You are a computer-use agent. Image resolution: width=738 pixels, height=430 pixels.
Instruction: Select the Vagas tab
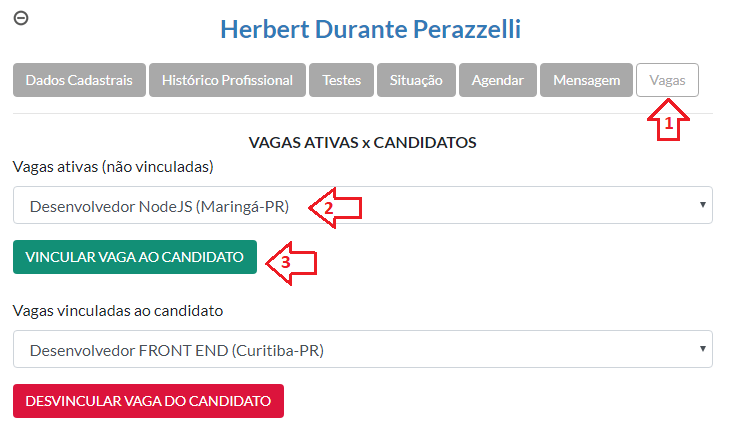coord(667,80)
